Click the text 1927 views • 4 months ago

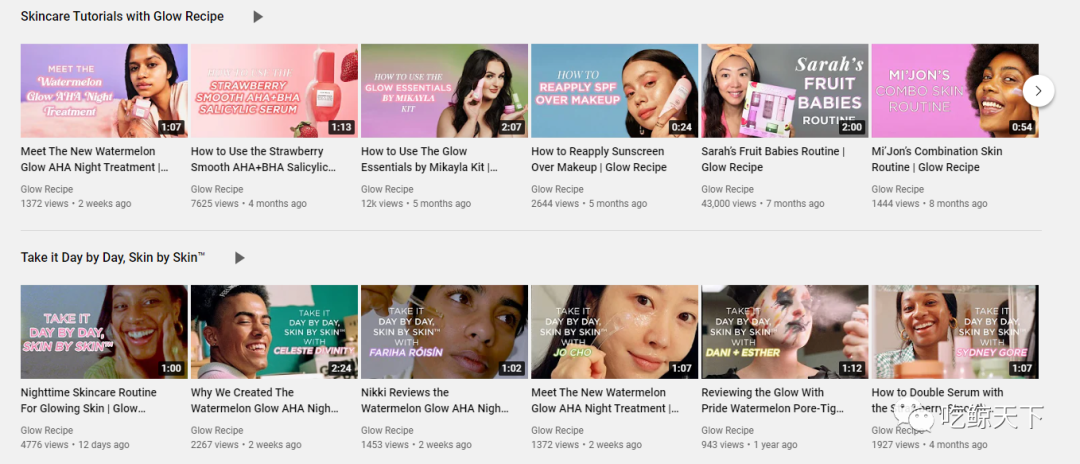click(929, 445)
